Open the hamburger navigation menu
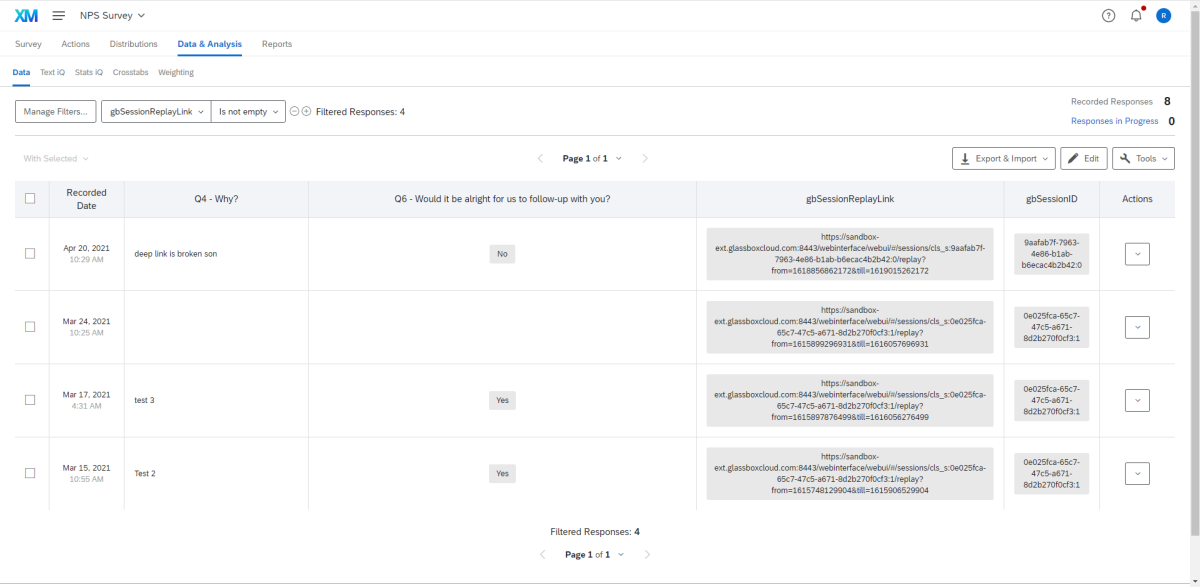Viewport: 1200px width, 587px height. (x=59, y=15)
